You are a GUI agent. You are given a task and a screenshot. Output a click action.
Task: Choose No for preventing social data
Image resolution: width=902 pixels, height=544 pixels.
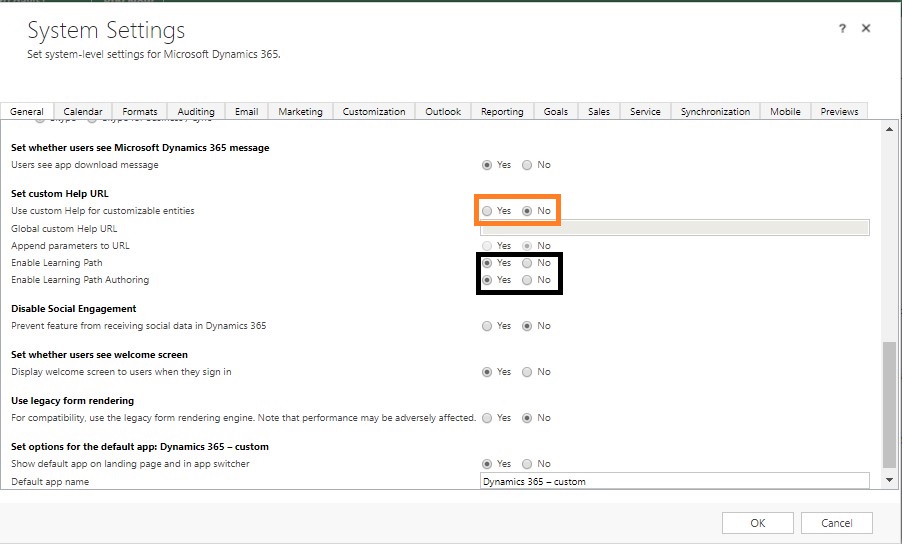(527, 326)
